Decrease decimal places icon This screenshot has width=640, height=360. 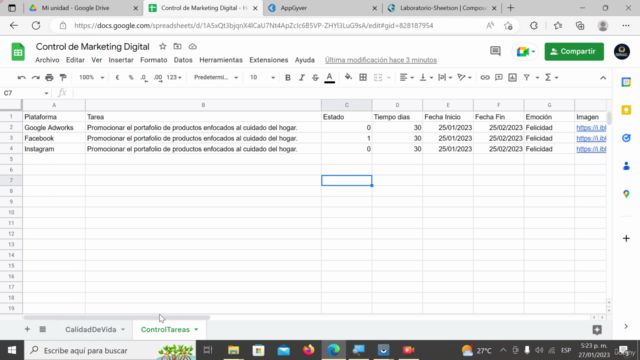pos(144,78)
